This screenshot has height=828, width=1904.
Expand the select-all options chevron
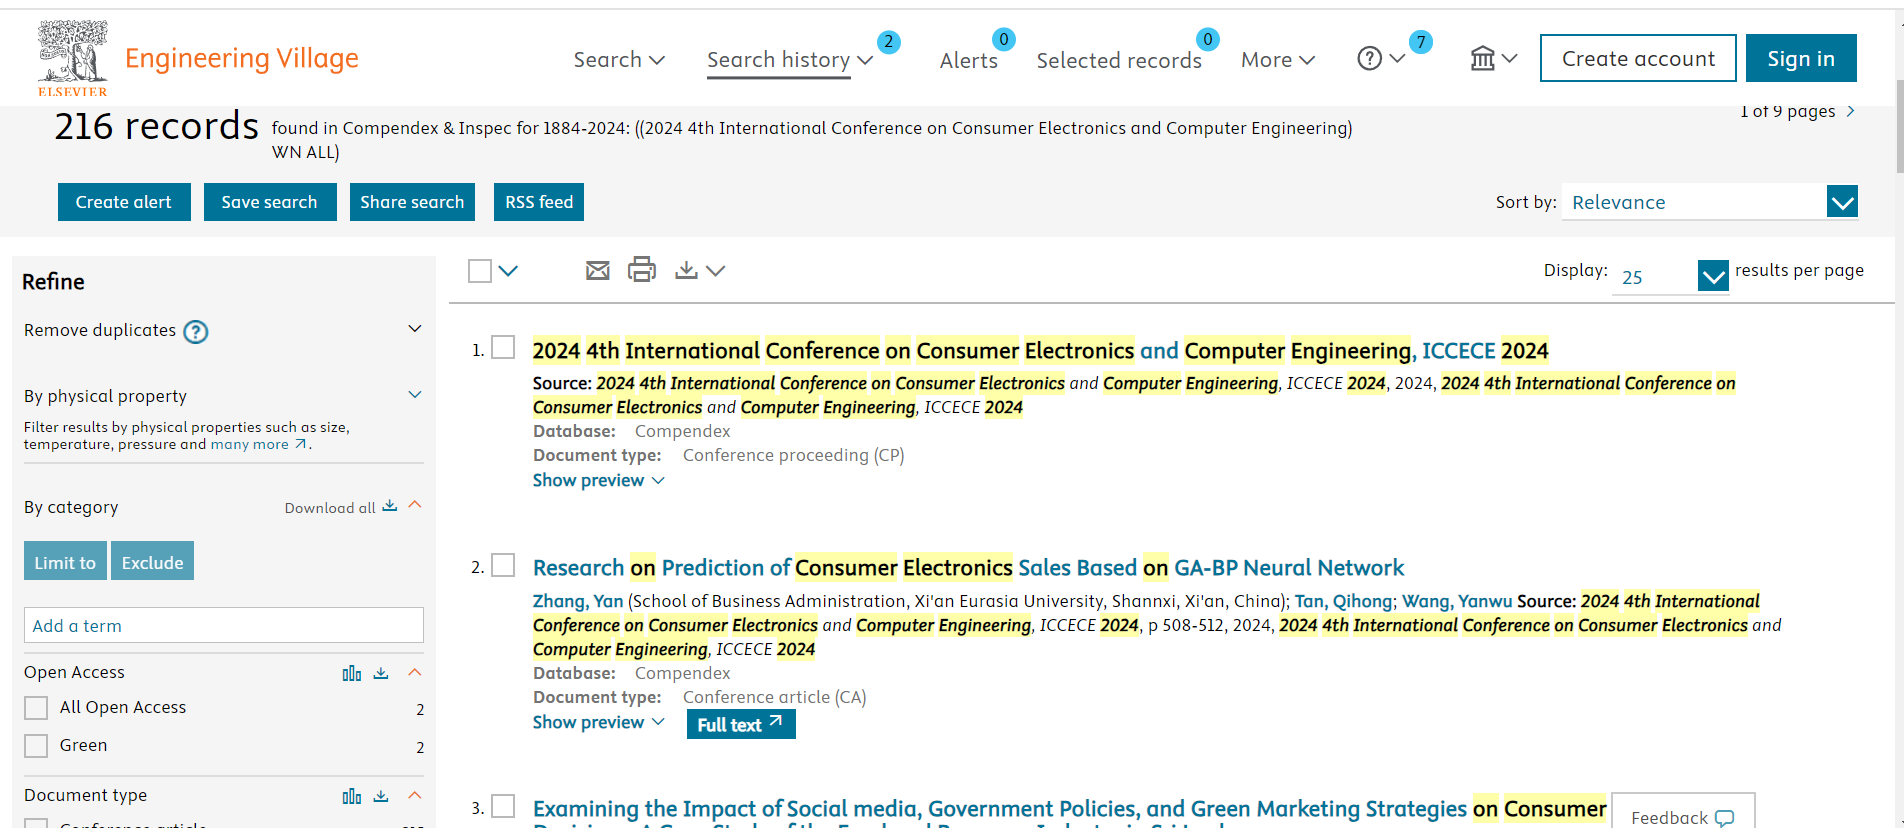pyautogui.click(x=508, y=271)
